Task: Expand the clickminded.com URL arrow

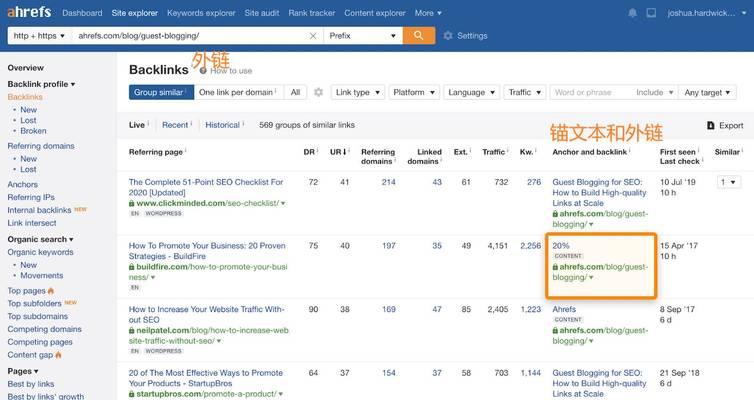Action: 283,203
